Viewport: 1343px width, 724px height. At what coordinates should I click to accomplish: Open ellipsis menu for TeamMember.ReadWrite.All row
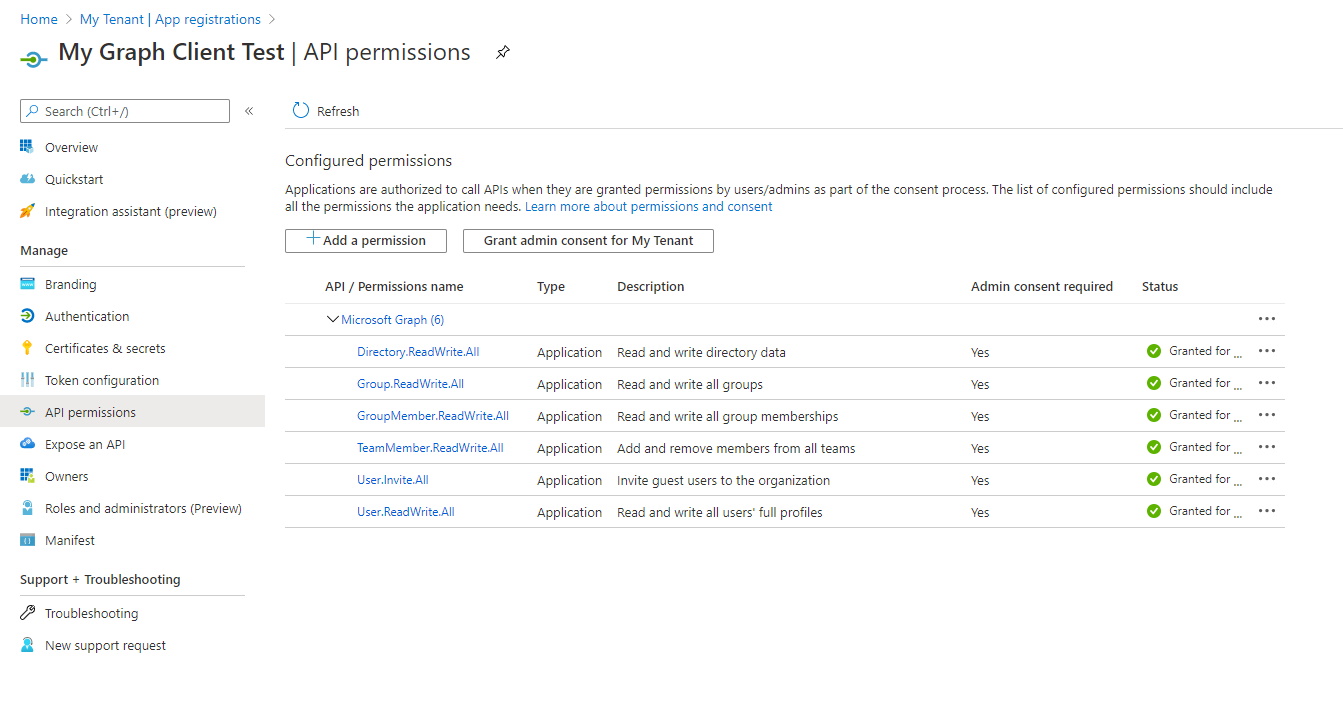pos(1267,447)
